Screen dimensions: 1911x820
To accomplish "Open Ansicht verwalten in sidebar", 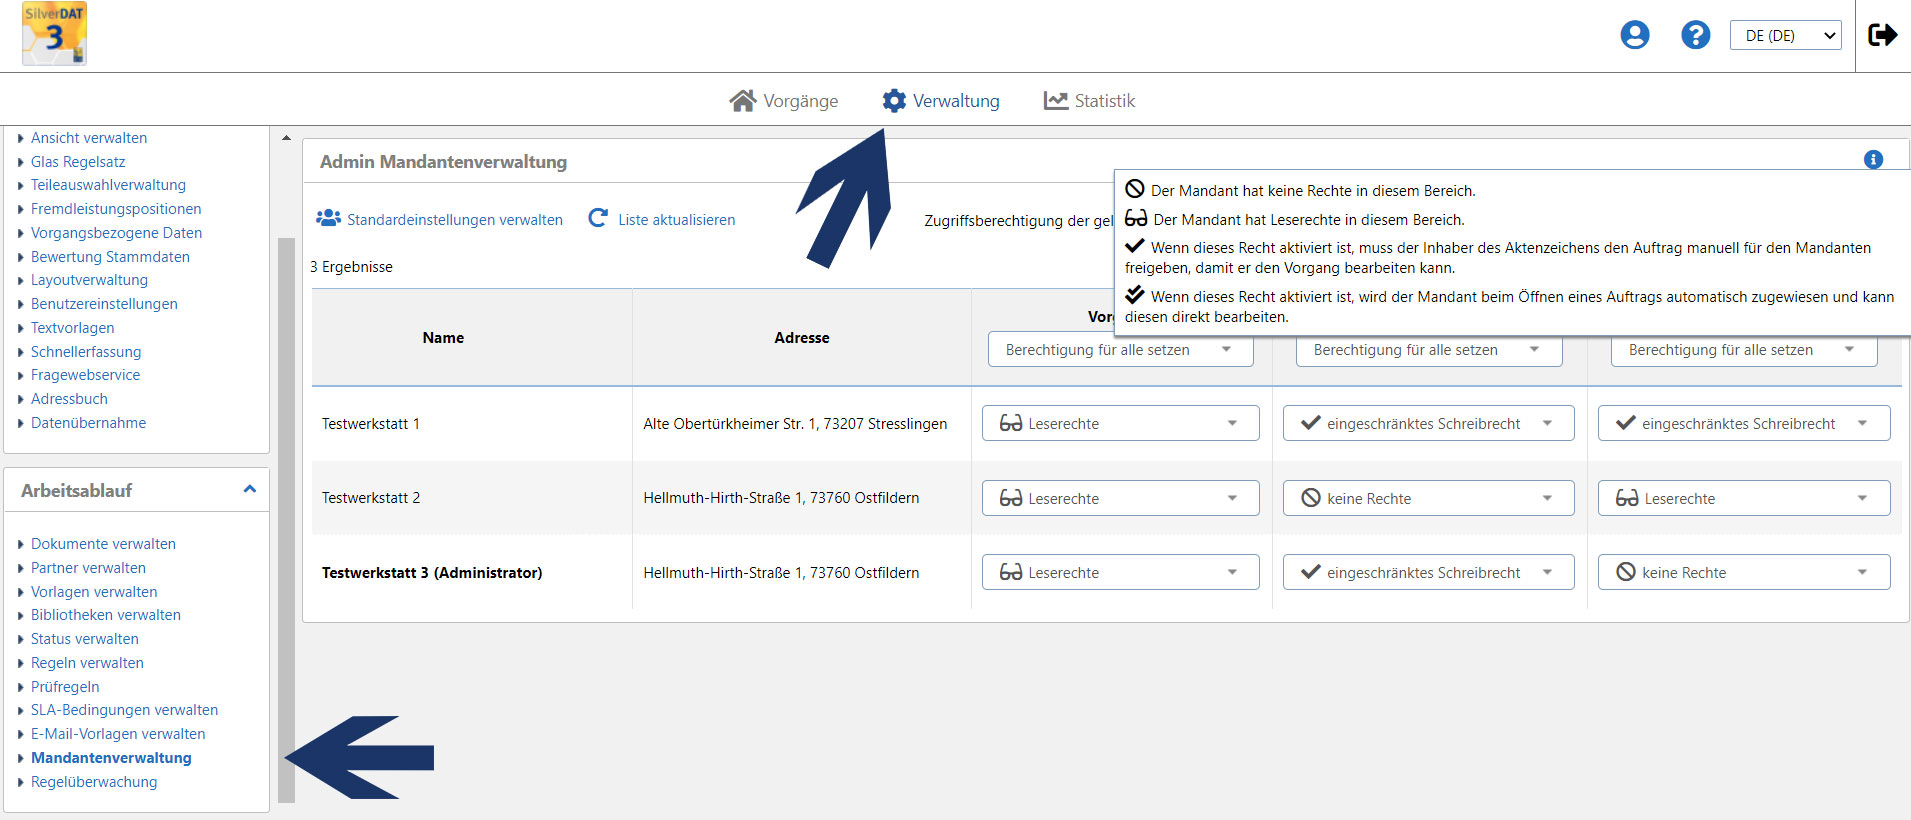I will pos(89,138).
